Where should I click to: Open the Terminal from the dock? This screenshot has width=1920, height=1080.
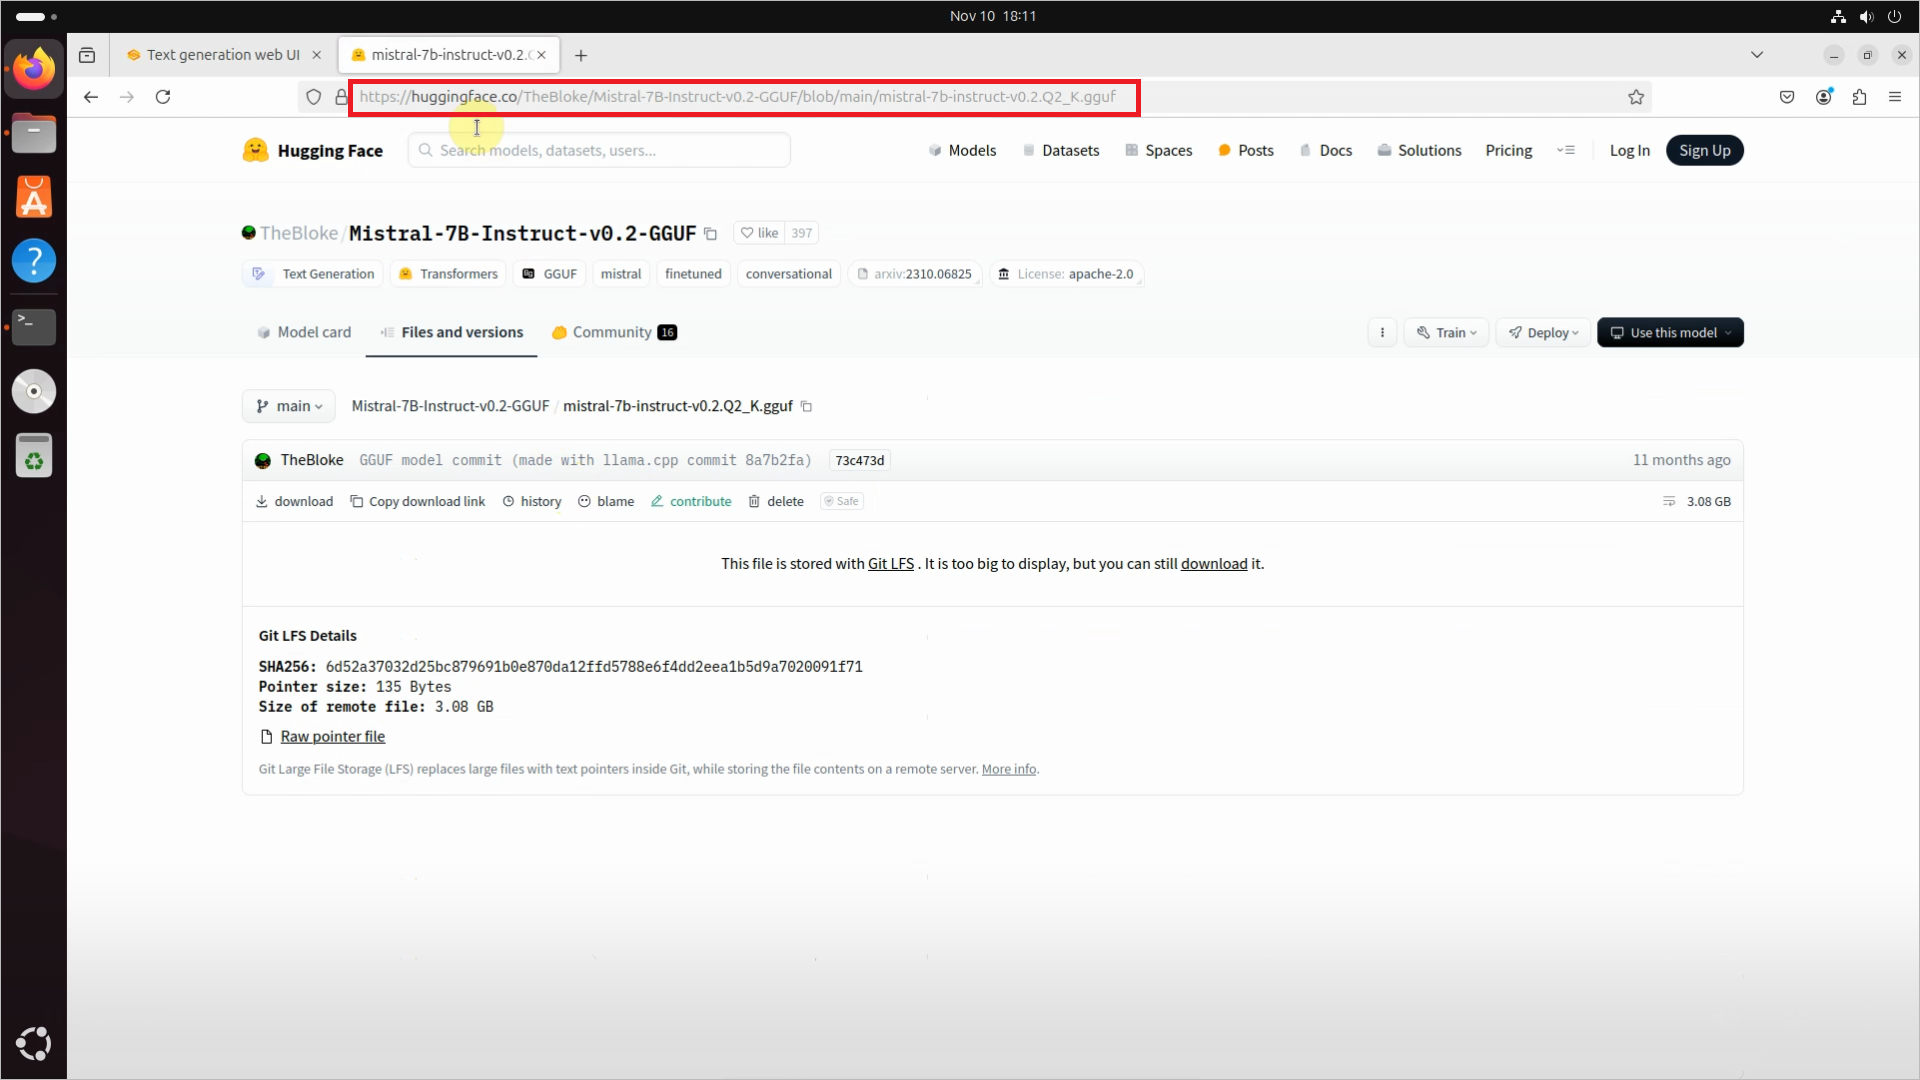click(x=34, y=326)
